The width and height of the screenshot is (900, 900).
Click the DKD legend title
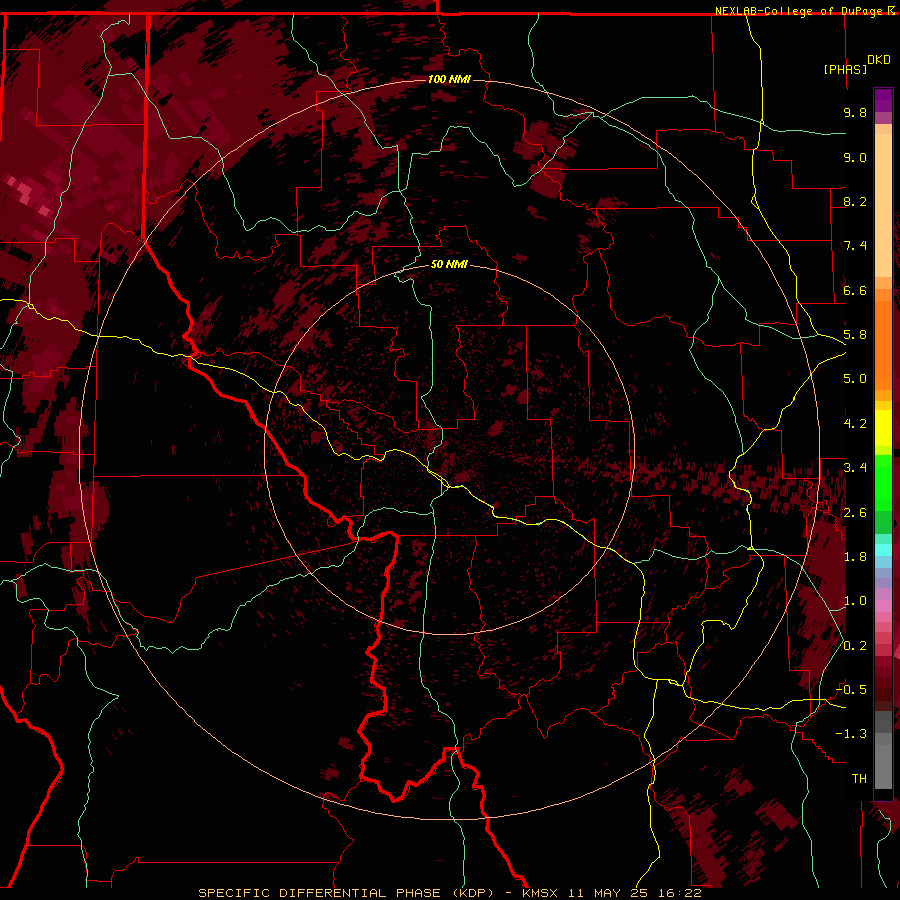(879, 60)
